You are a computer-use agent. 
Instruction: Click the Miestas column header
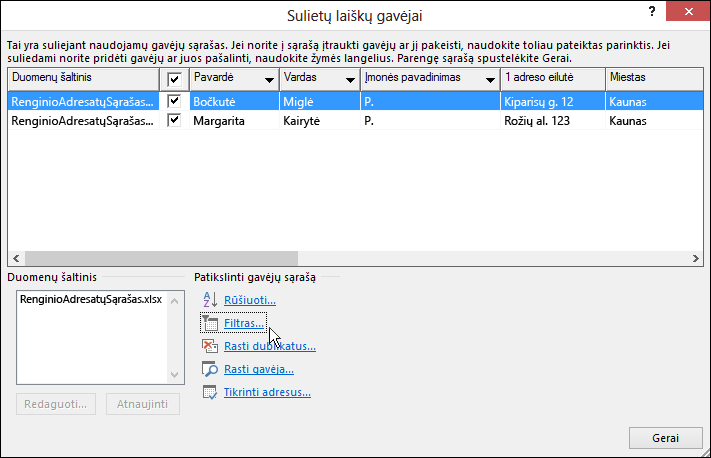pyautogui.click(x=654, y=79)
